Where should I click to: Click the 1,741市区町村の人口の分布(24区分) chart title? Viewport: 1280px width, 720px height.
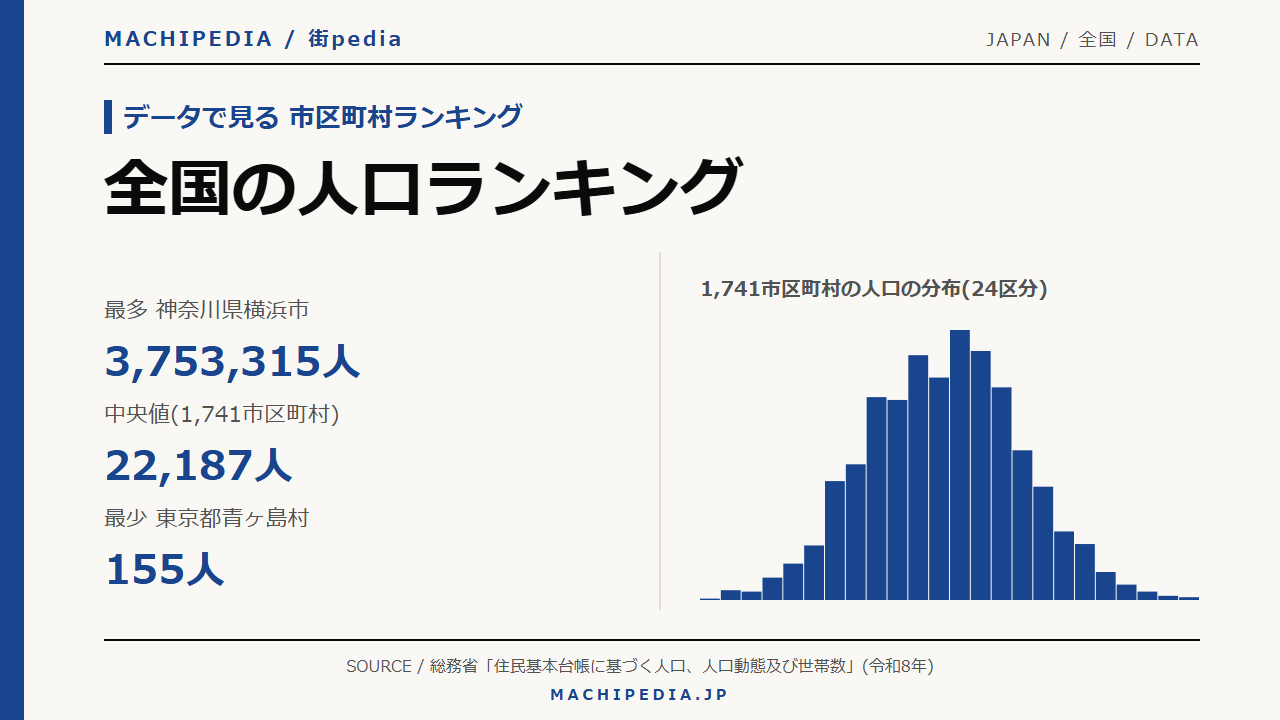(874, 289)
